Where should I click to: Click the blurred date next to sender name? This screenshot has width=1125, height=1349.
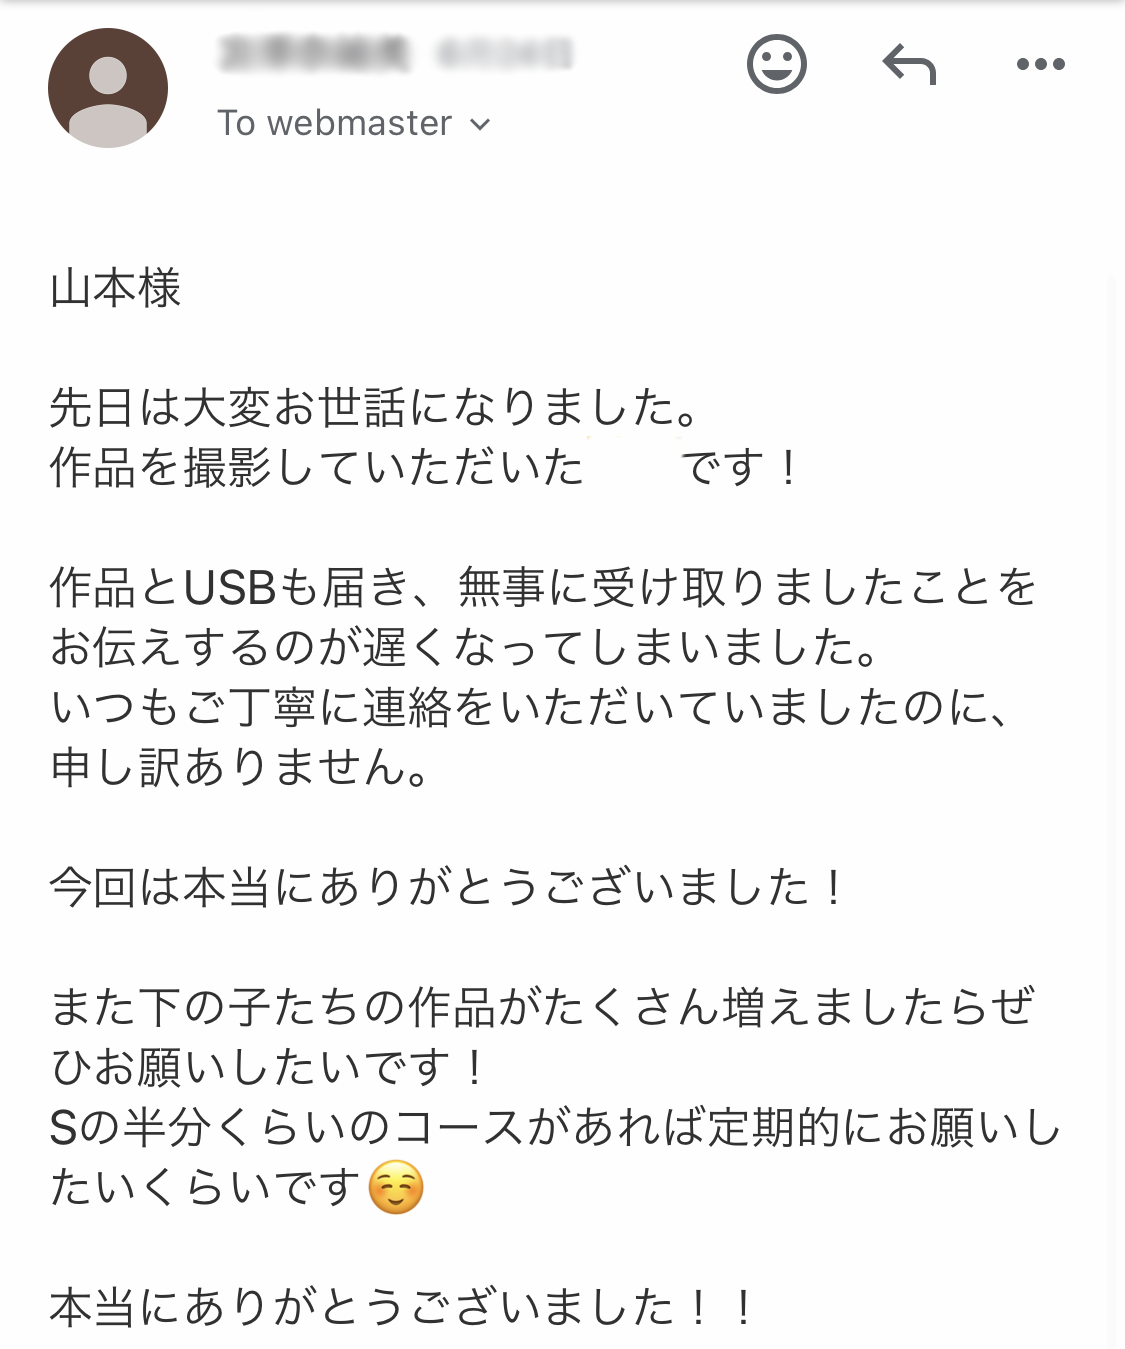(x=506, y=53)
